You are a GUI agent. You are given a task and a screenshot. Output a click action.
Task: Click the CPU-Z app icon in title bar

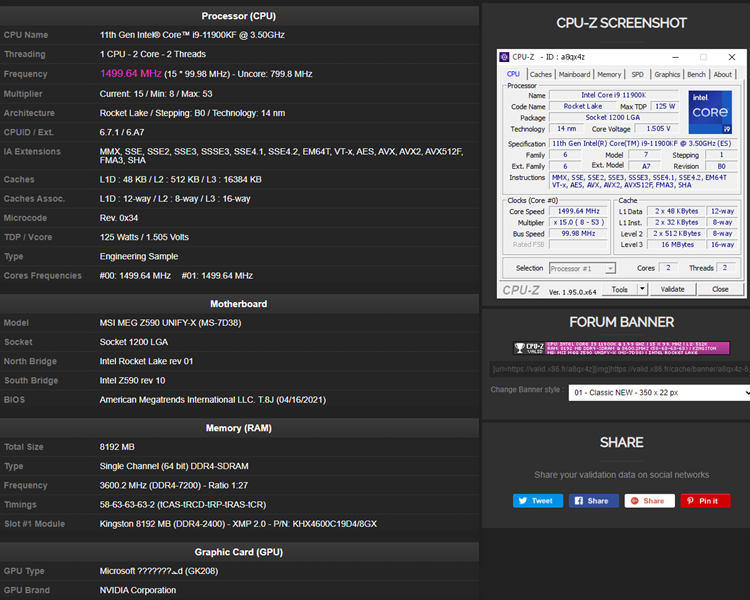(504, 57)
